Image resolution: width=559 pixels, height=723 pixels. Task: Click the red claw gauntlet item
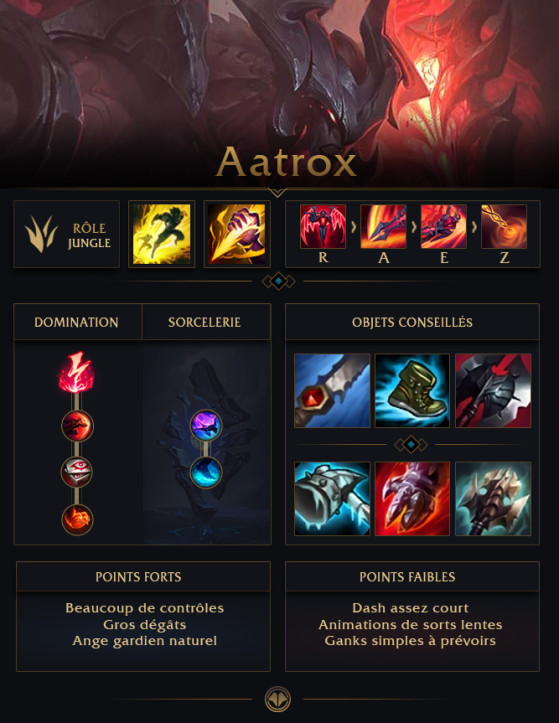(x=412, y=499)
